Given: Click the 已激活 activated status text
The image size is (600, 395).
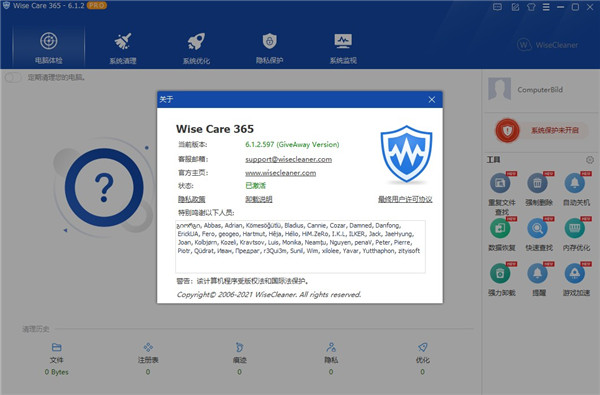Looking at the screenshot, I should pyautogui.click(x=255, y=186).
